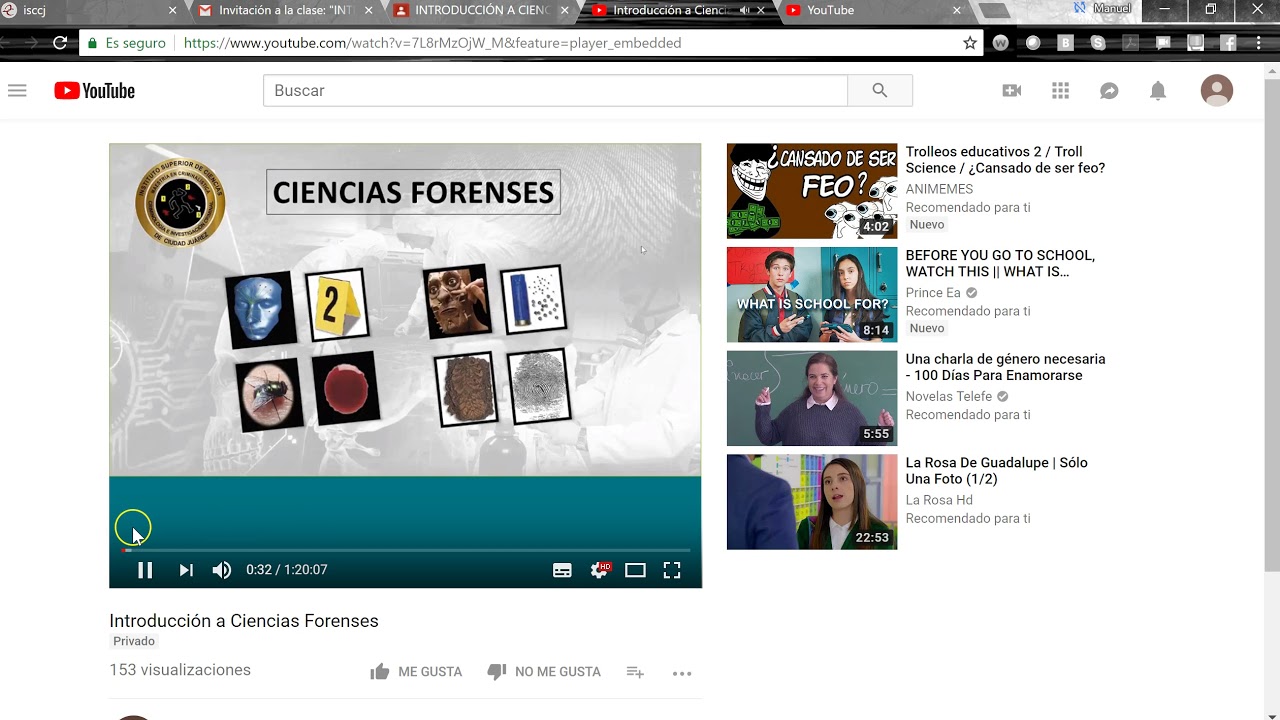1280x720 pixels.
Task: Click the search magnifier button
Action: point(880,91)
